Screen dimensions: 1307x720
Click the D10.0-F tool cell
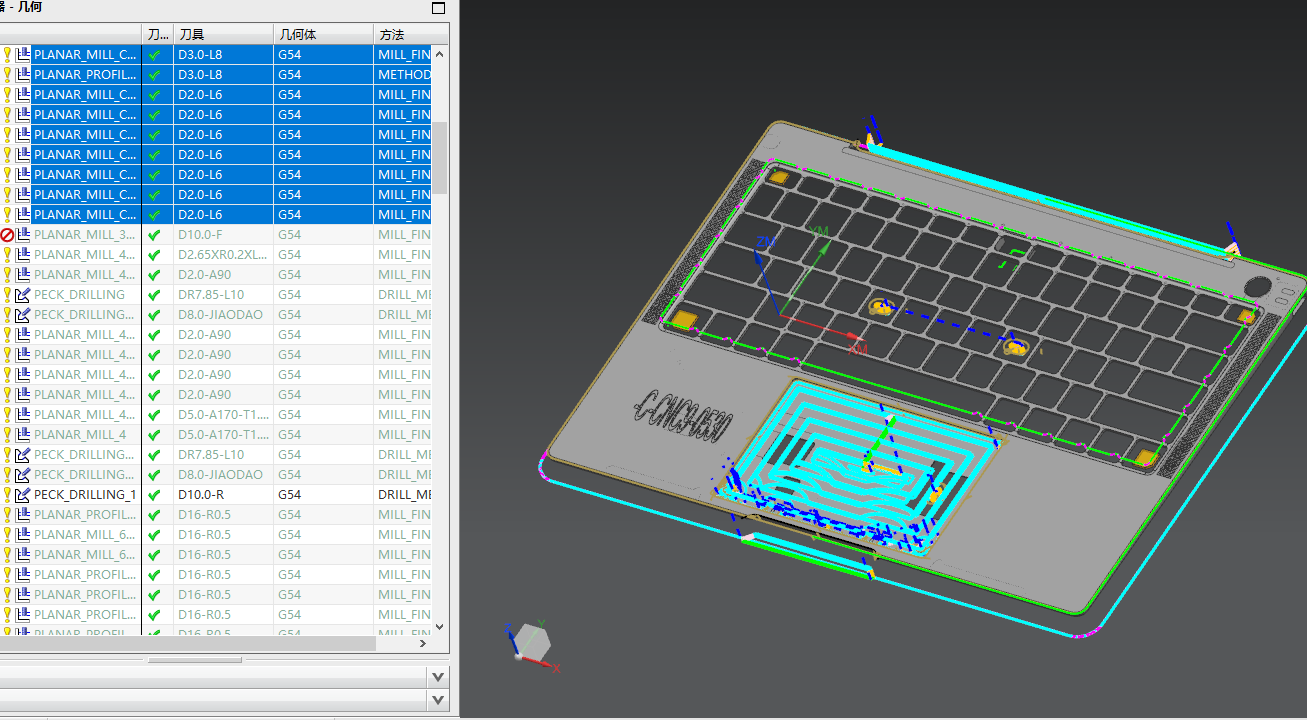pyautogui.click(x=224, y=235)
